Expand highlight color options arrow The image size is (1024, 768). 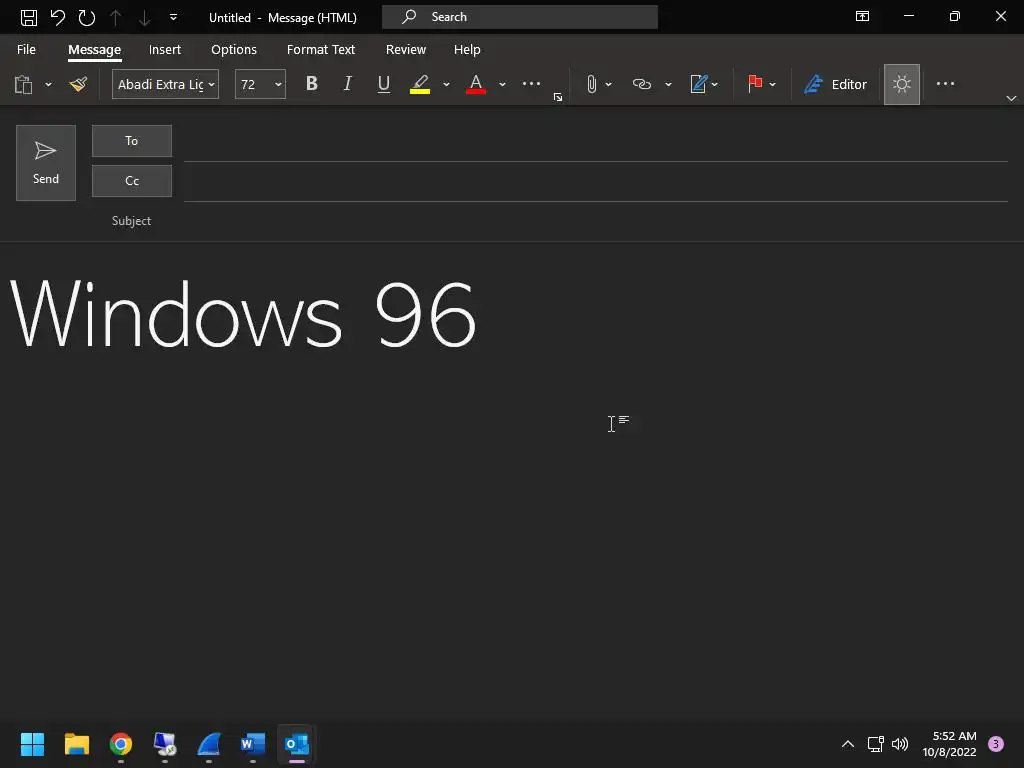coord(446,84)
